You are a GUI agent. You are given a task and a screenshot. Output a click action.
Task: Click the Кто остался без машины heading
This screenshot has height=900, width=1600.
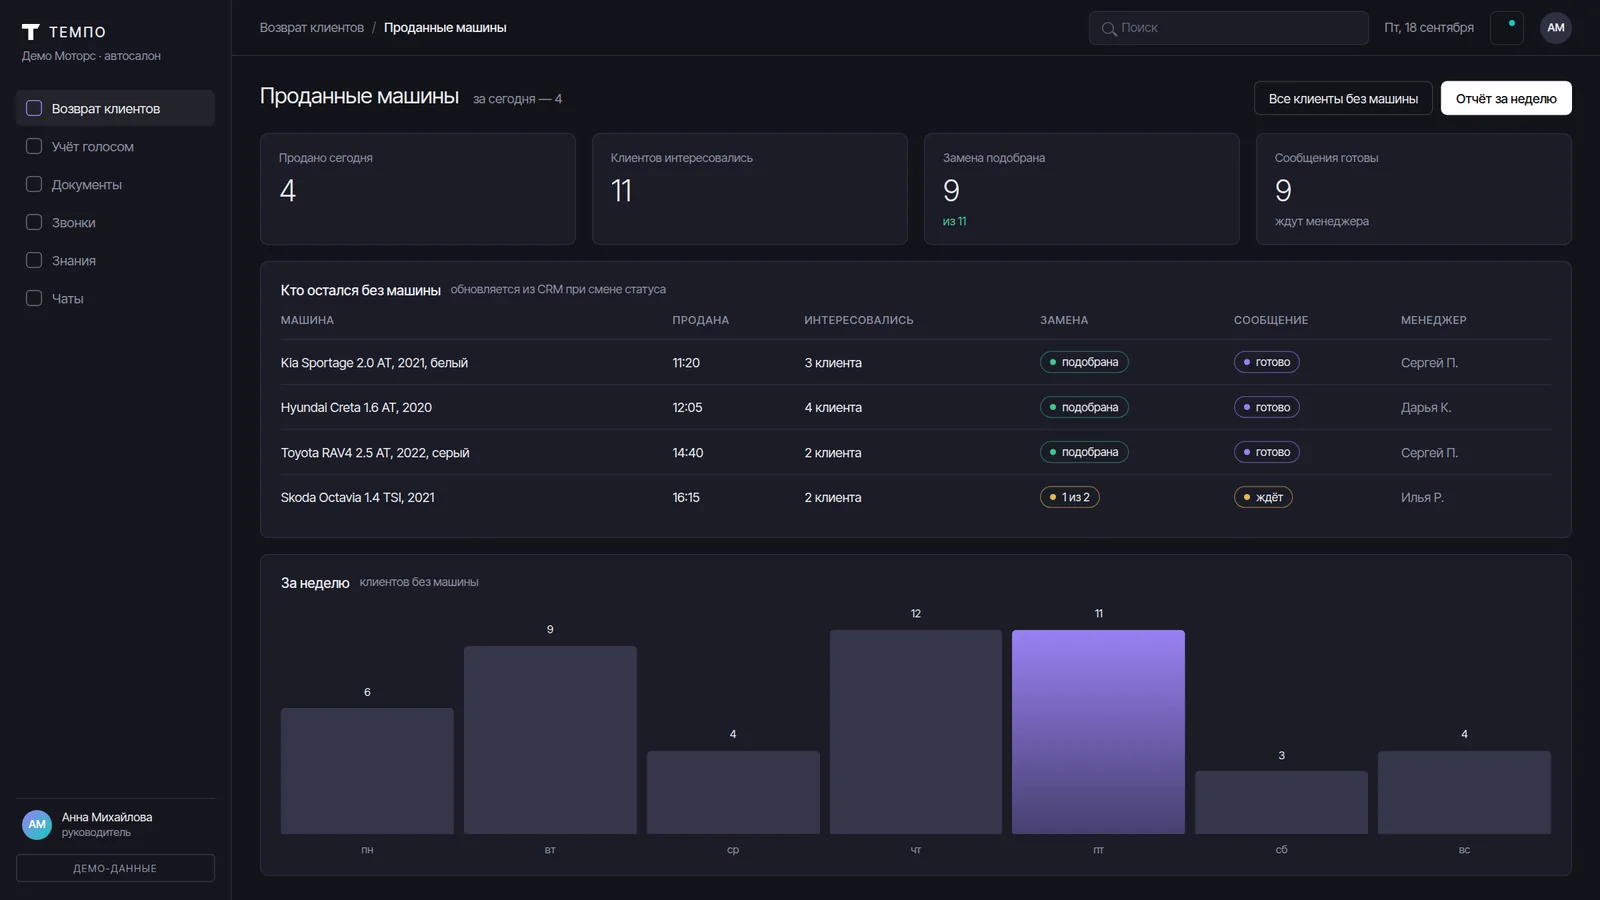(361, 290)
